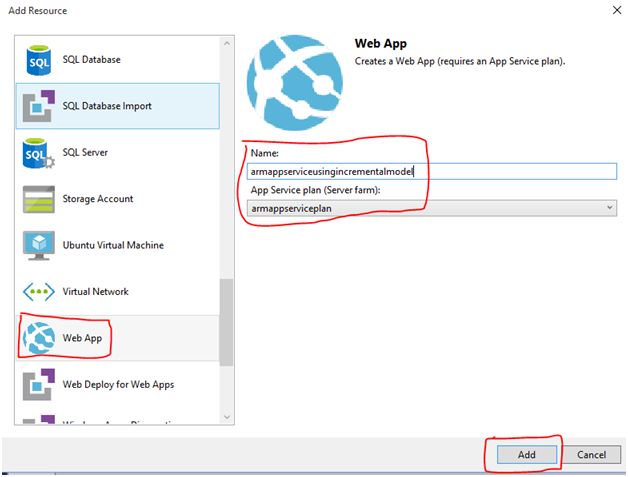Click the Add button
628x477 pixels.
pos(527,455)
